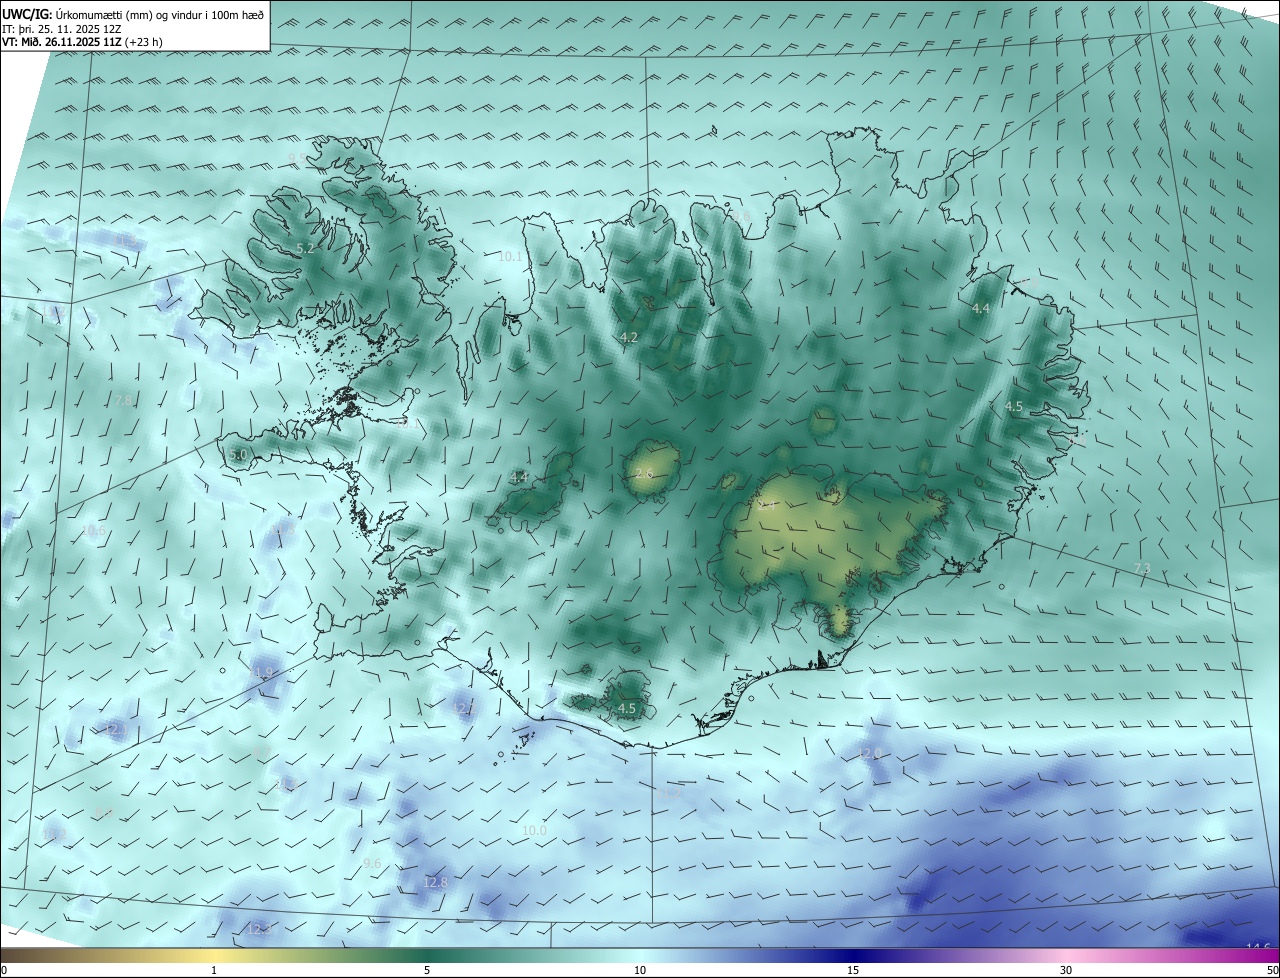This screenshot has height=978, width=1280.
Task: Click the colorbar tick label 30
Action: pos(1066,971)
